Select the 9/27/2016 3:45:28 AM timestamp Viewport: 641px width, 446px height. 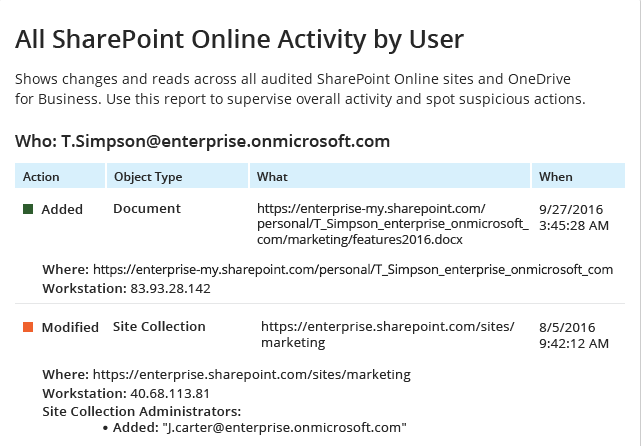(574, 217)
